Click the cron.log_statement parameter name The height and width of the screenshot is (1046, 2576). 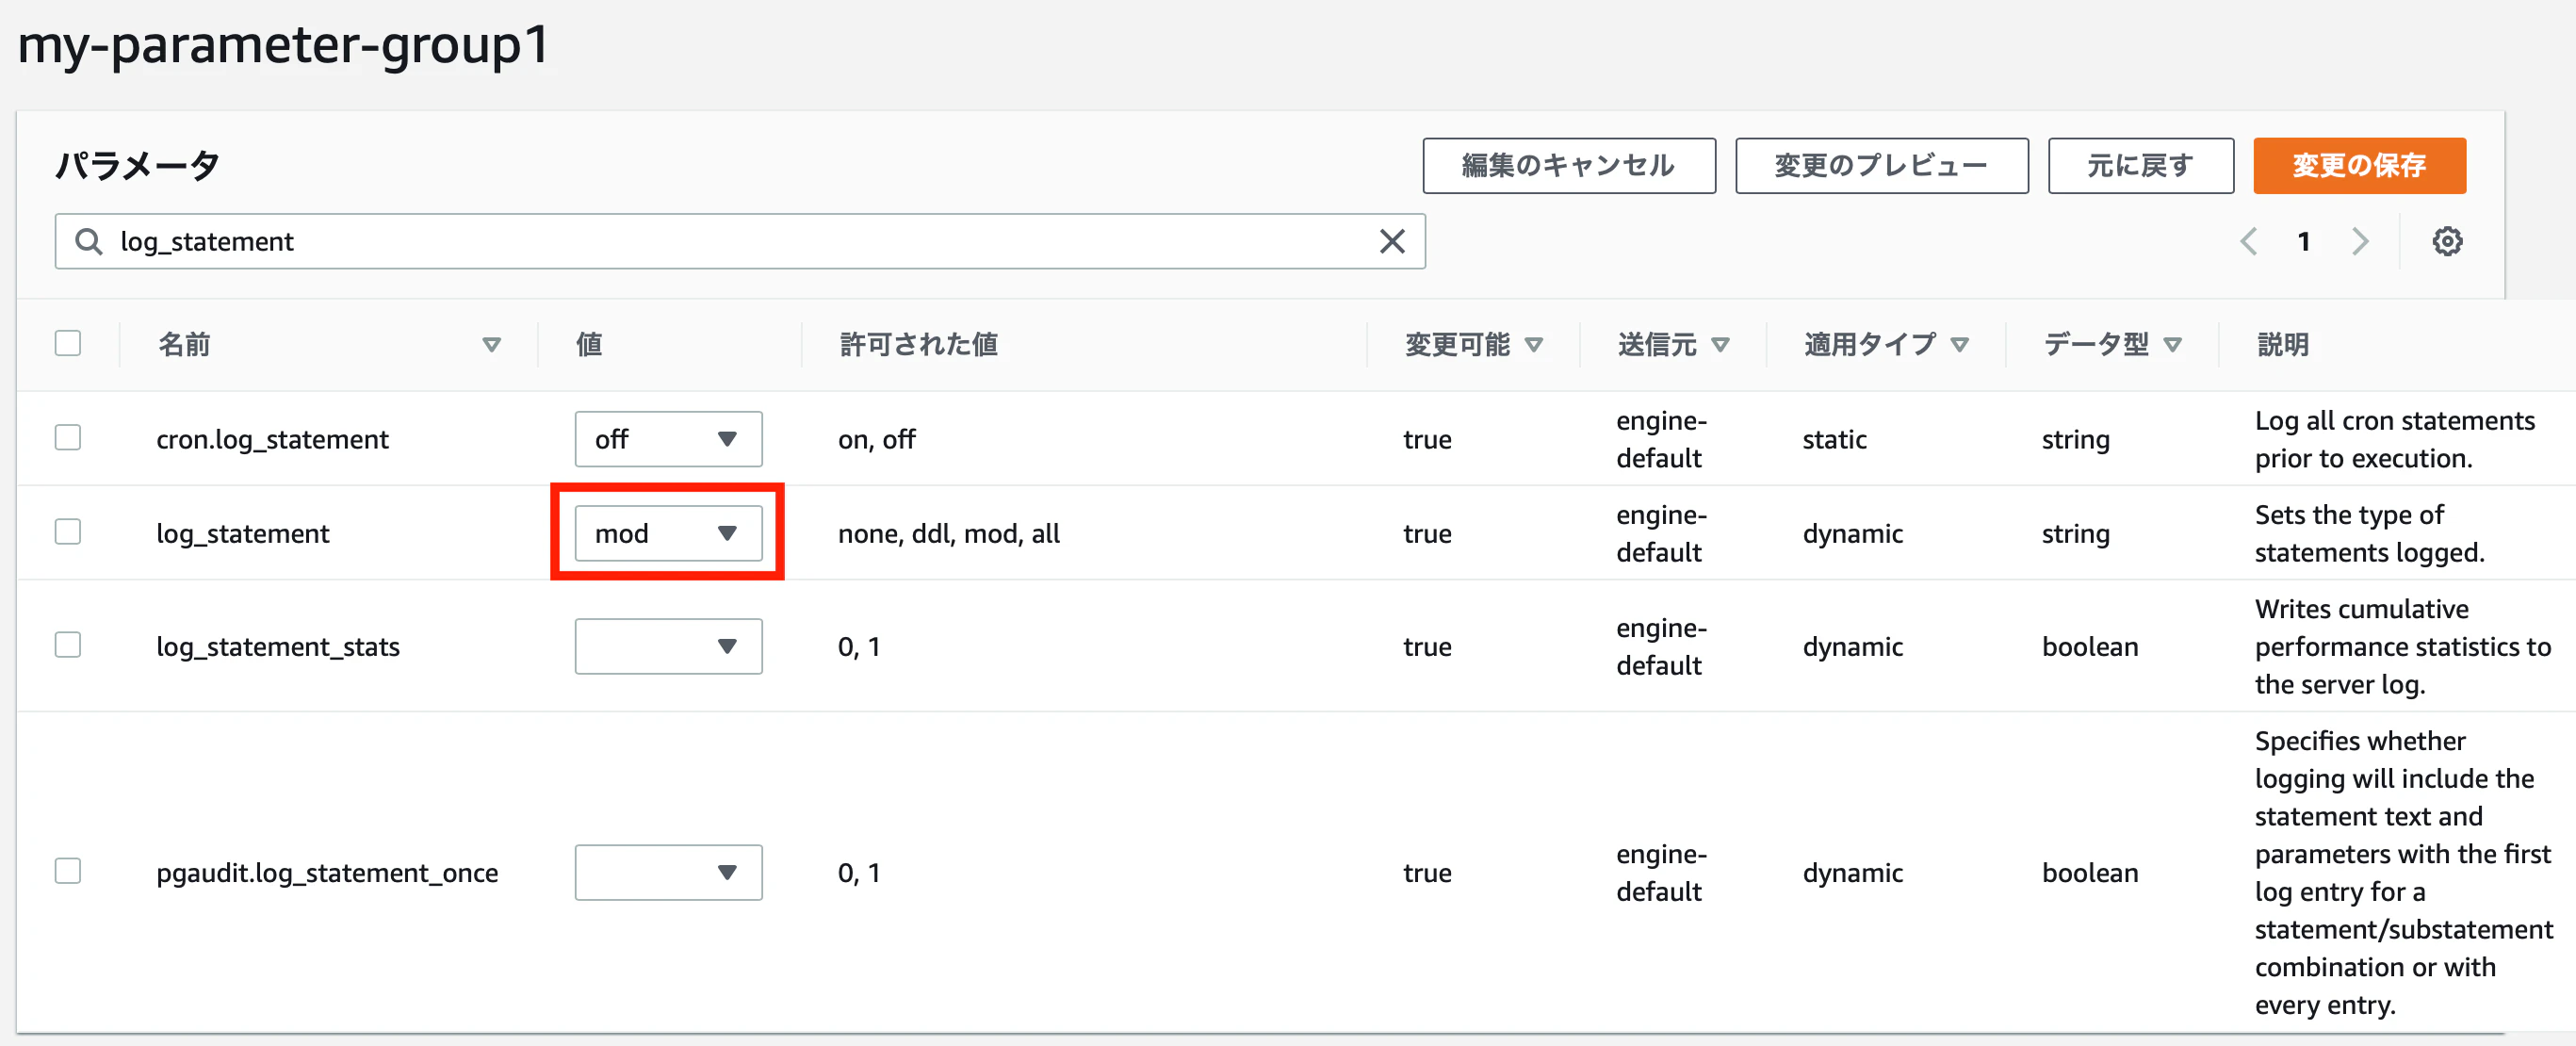coord(272,439)
